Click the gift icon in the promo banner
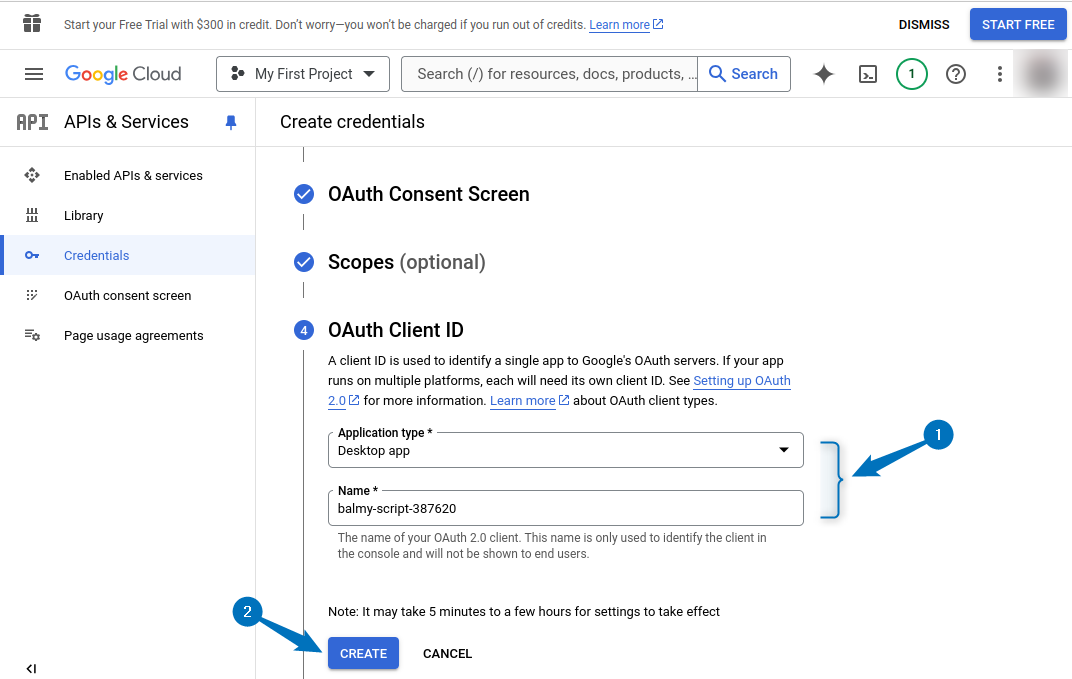1072x679 pixels. click(x=31, y=24)
